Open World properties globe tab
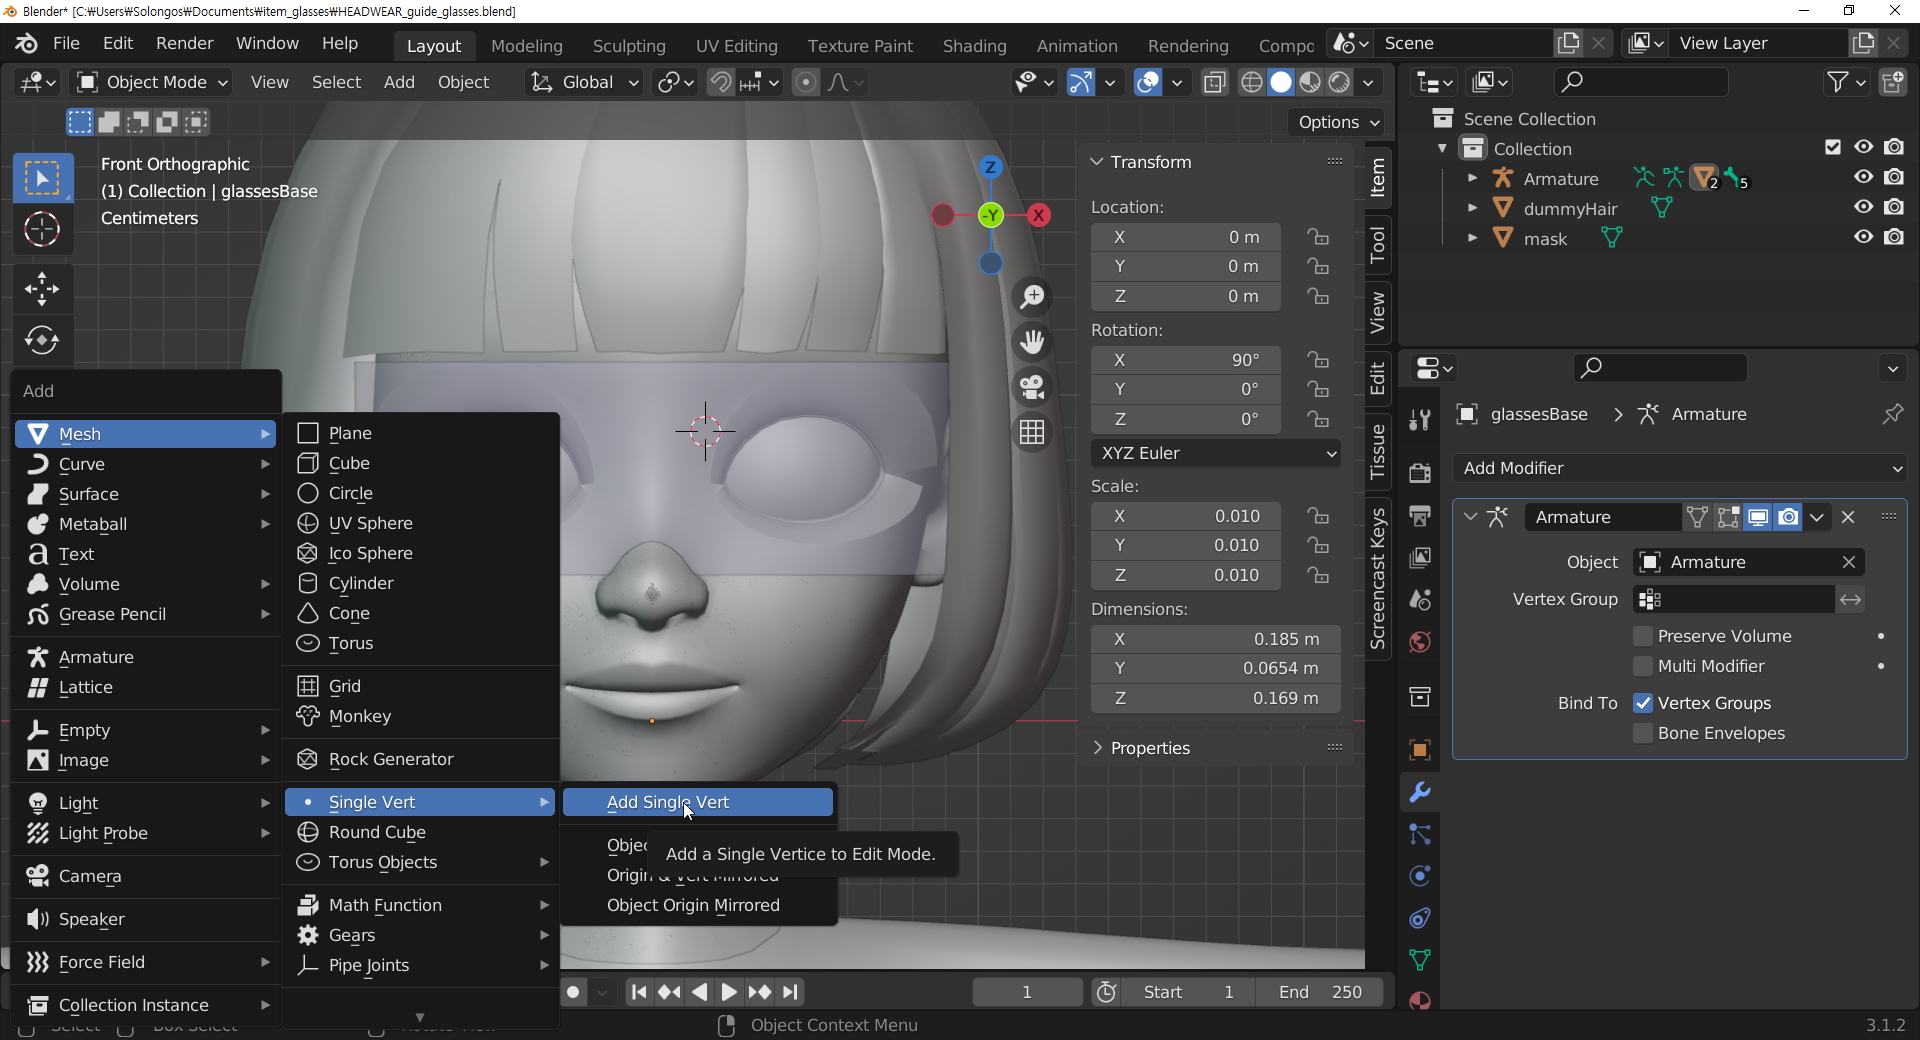1920x1040 pixels. [x=1420, y=641]
